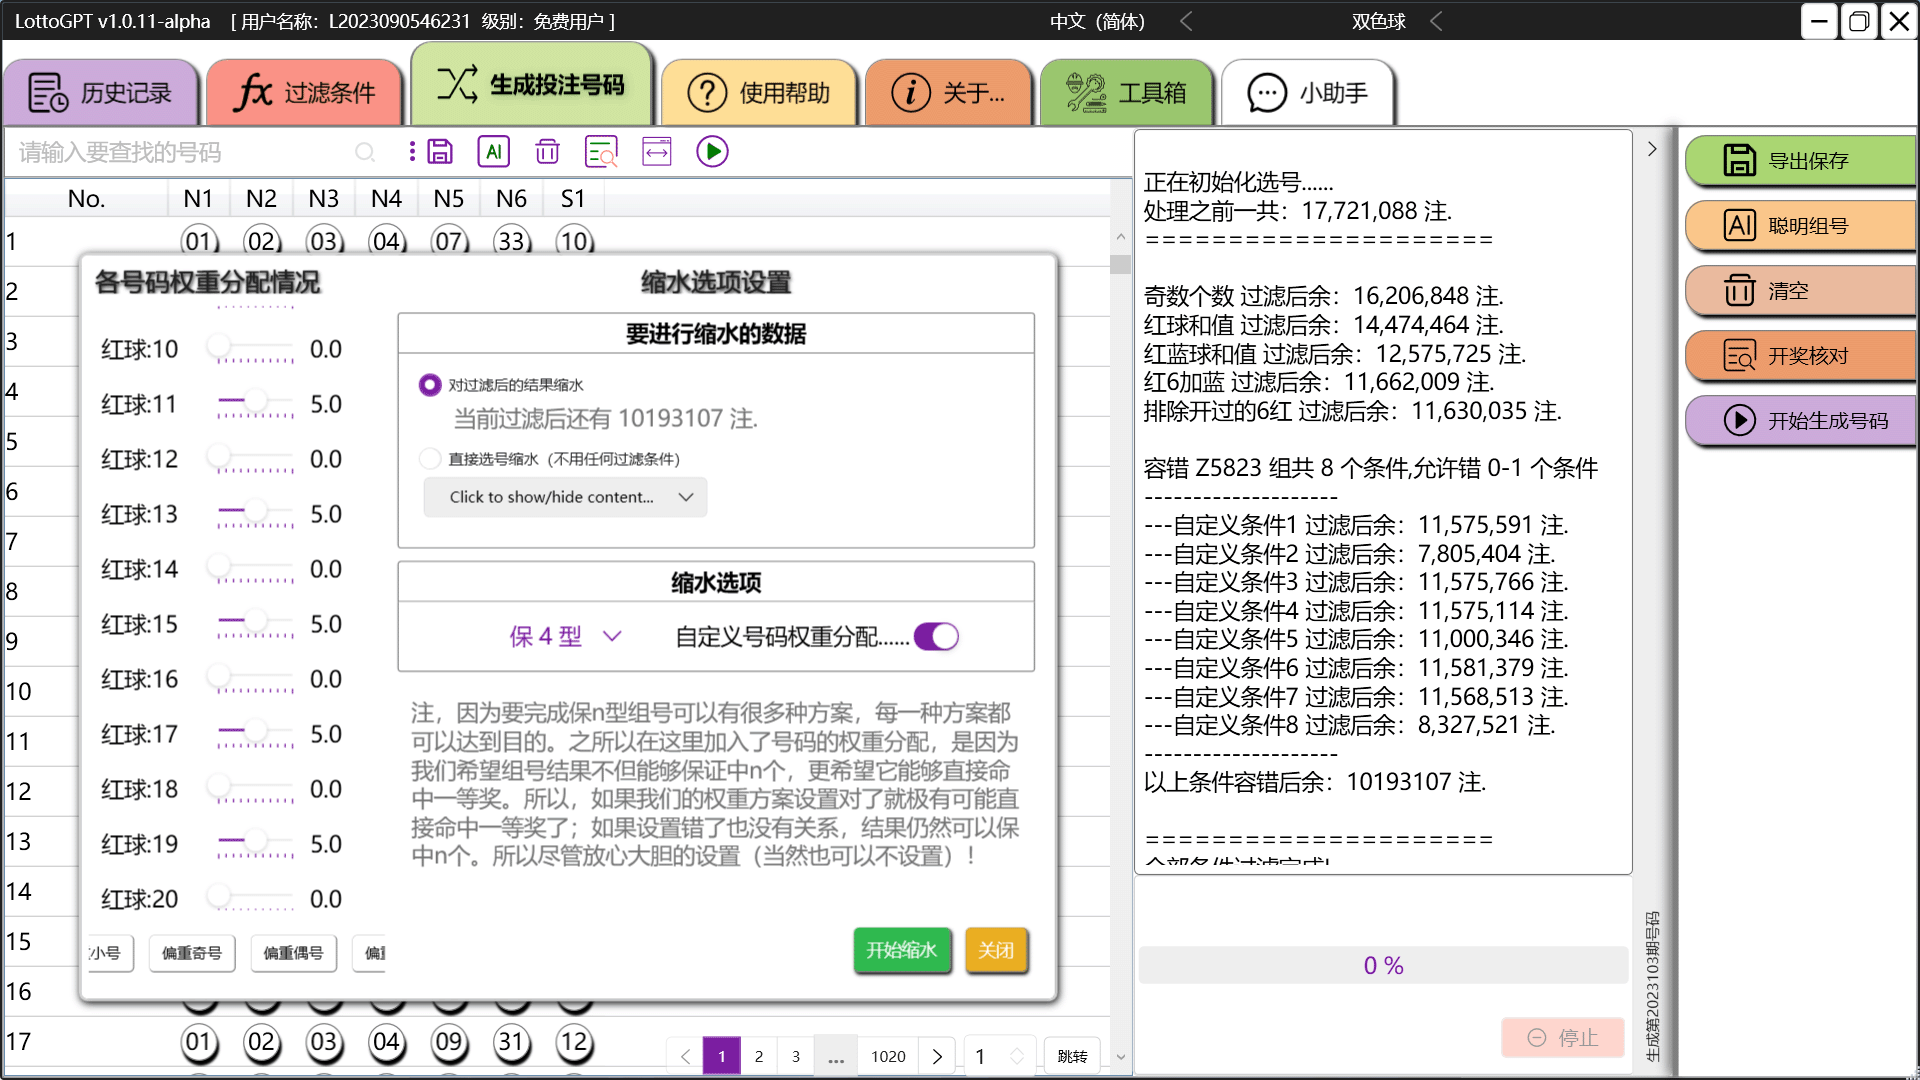Image resolution: width=1920 pixels, height=1080 pixels.
Task: Click ball 31 in row 17
Action: (x=511, y=1042)
